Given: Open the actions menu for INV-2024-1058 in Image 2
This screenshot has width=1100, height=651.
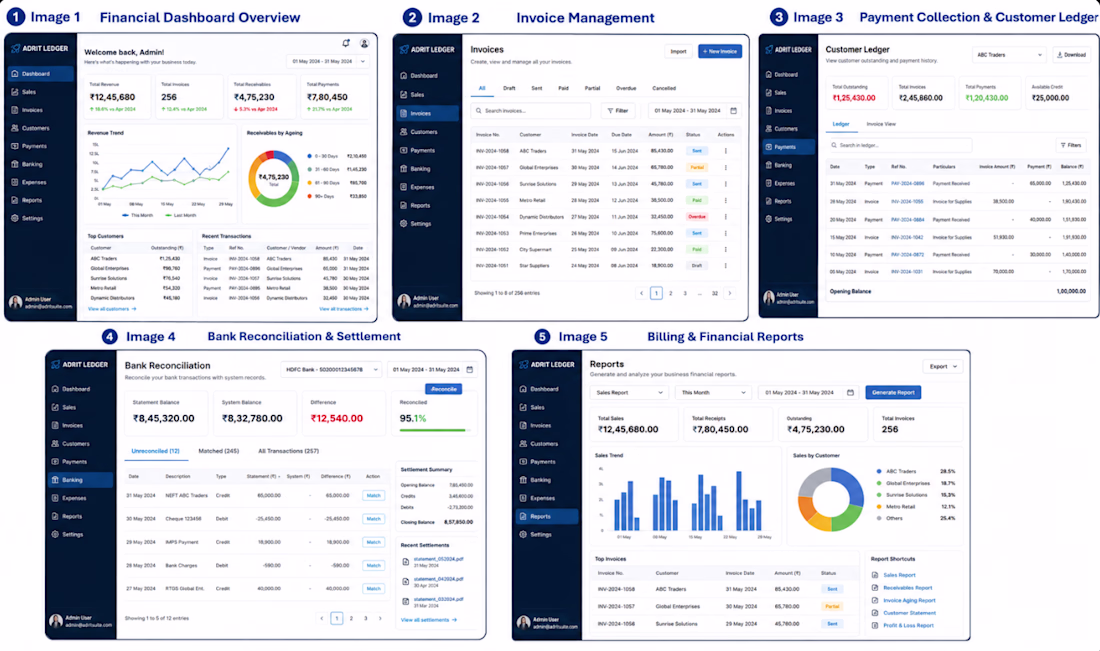Looking at the screenshot, I should [725, 151].
